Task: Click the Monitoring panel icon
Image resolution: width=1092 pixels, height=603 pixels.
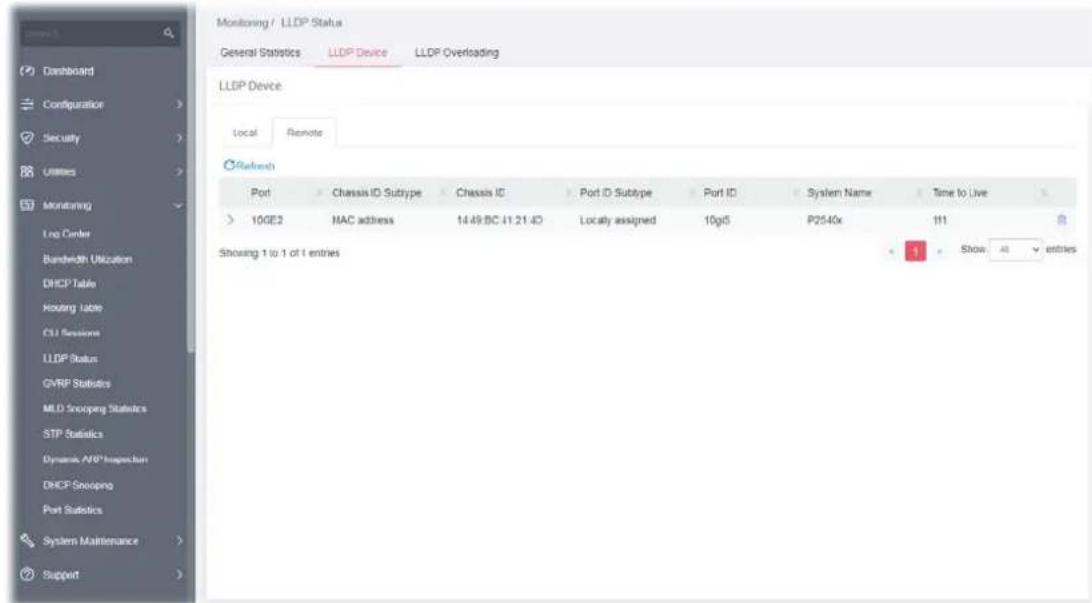Action: point(27,205)
